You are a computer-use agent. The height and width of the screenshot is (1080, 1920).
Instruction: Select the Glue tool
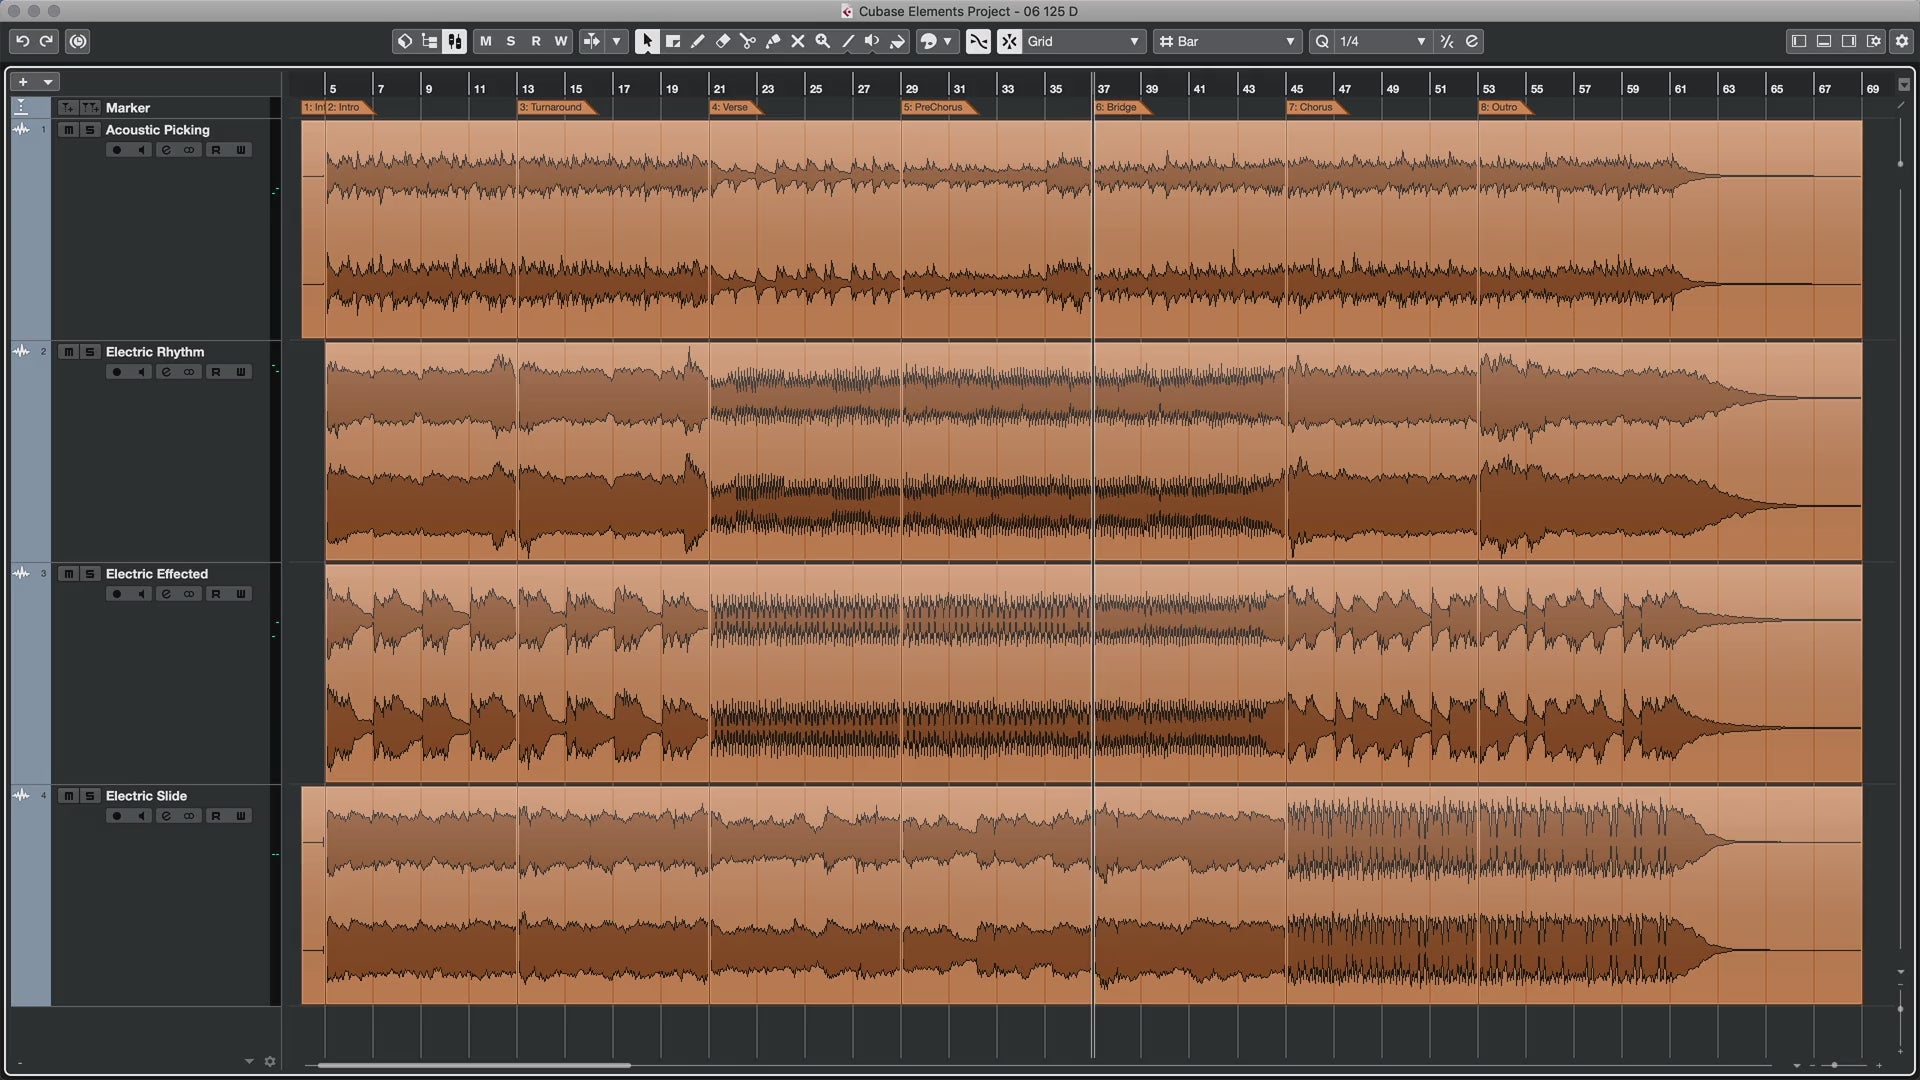(x=773, y=41)
